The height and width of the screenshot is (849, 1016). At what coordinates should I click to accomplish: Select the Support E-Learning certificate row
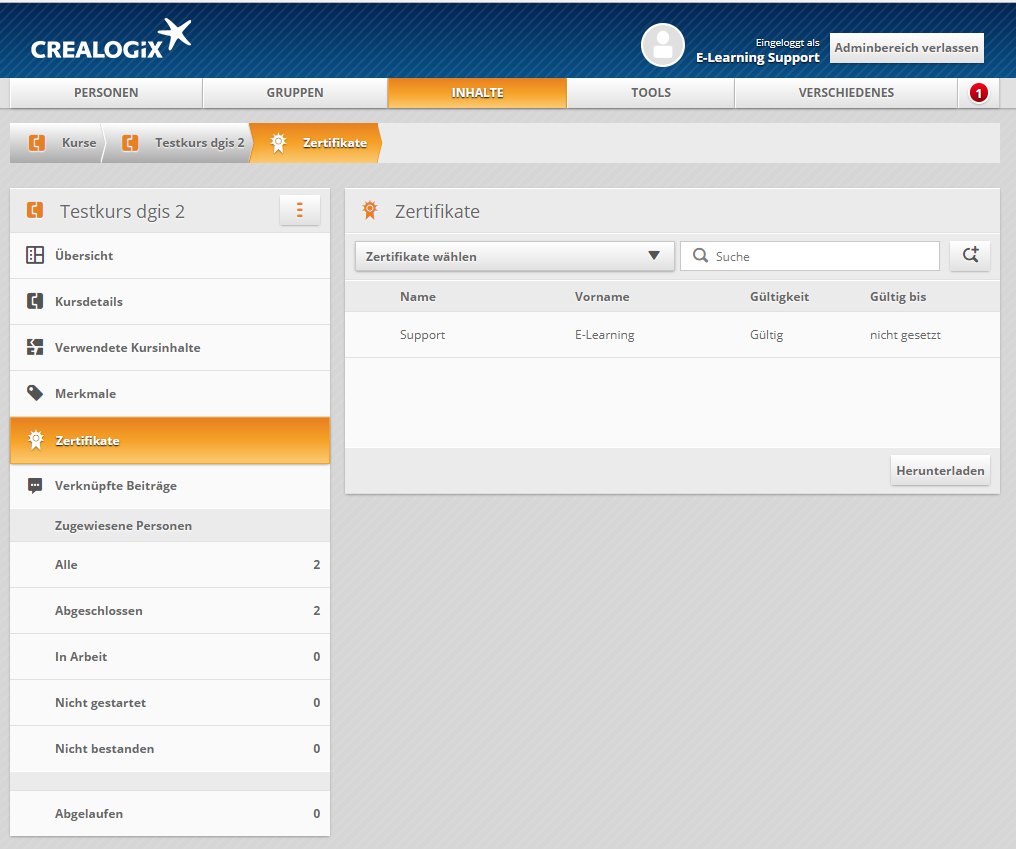670,335
